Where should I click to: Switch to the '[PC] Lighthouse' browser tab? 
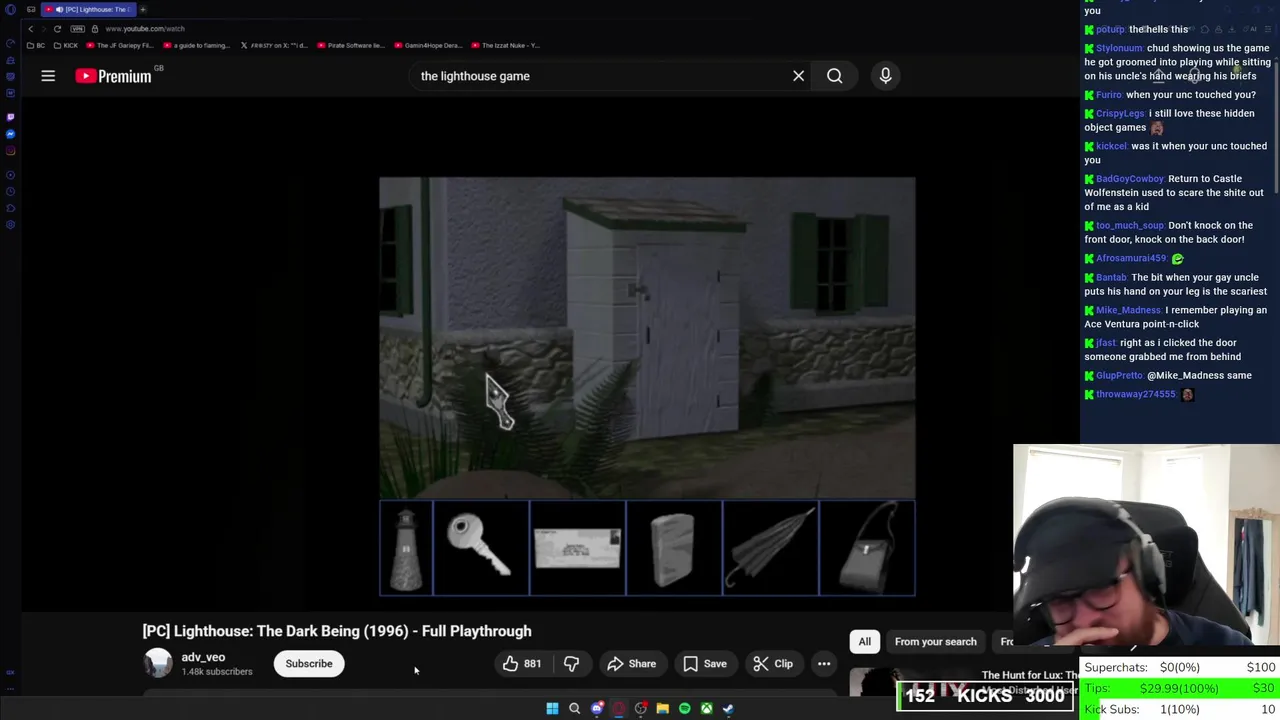pyautogui.click(x=88, y=9)
